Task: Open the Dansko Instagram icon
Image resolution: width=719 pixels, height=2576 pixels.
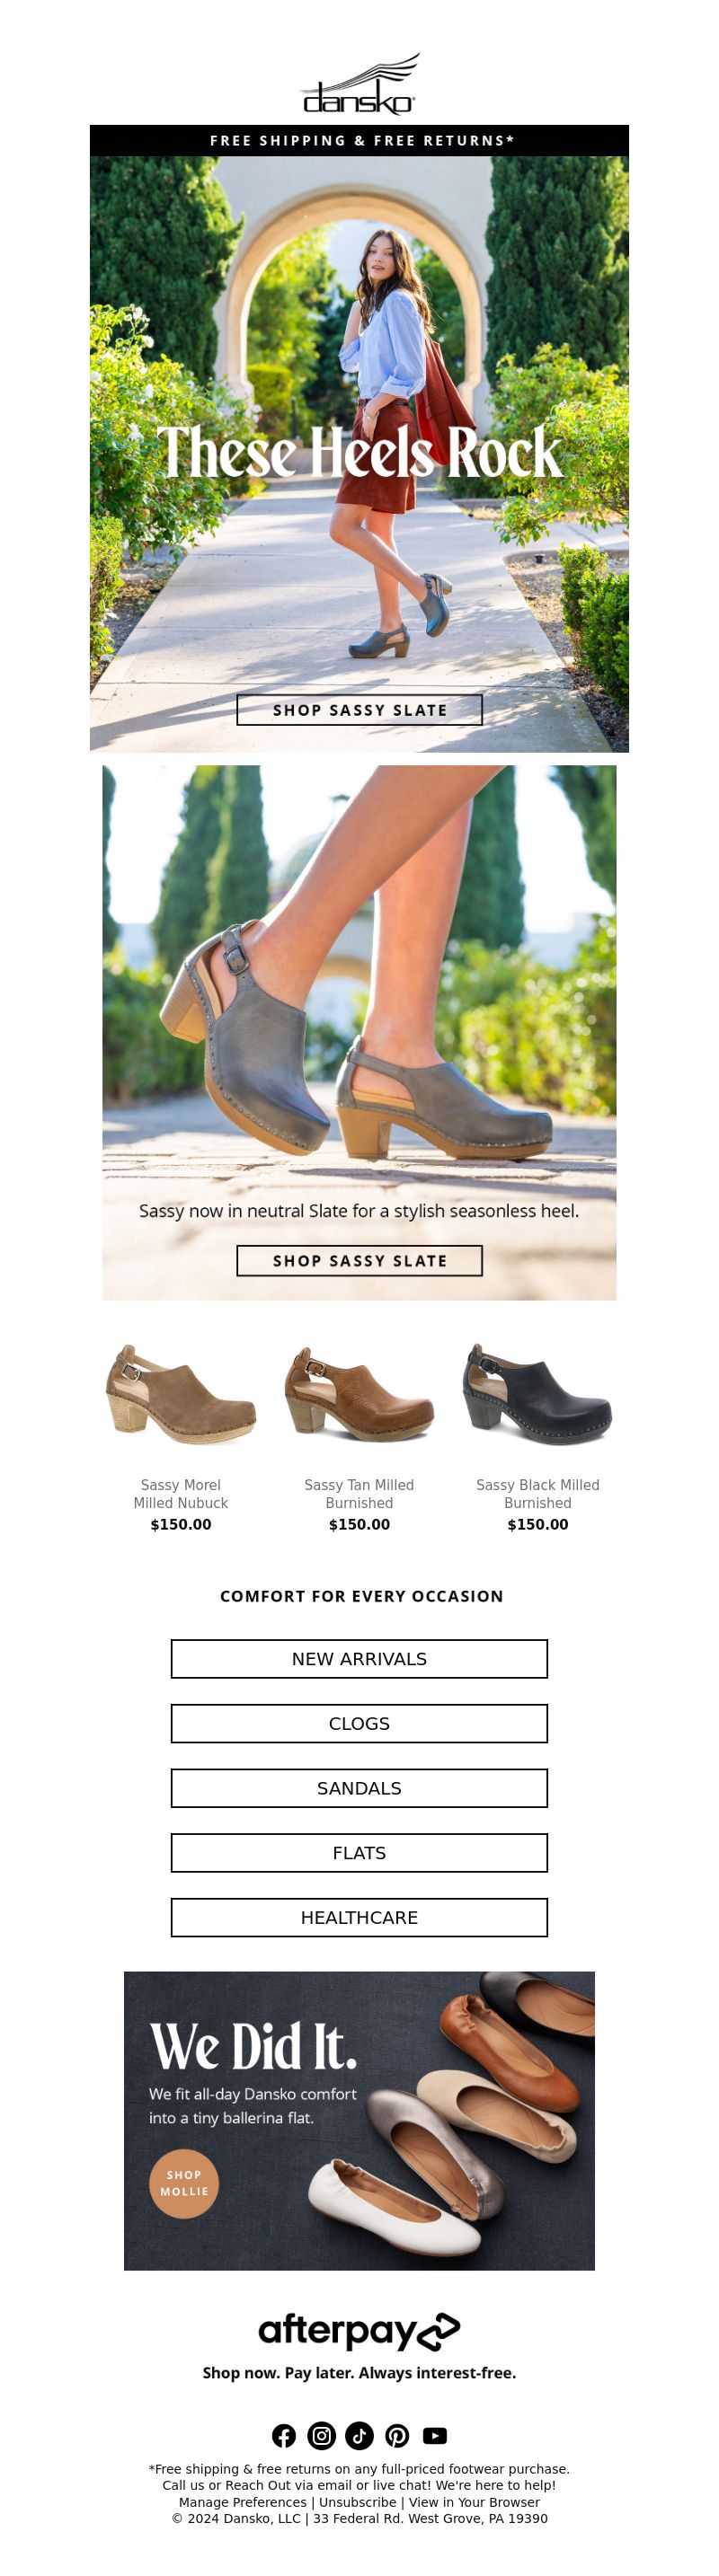Action: tap(321, 2435)
